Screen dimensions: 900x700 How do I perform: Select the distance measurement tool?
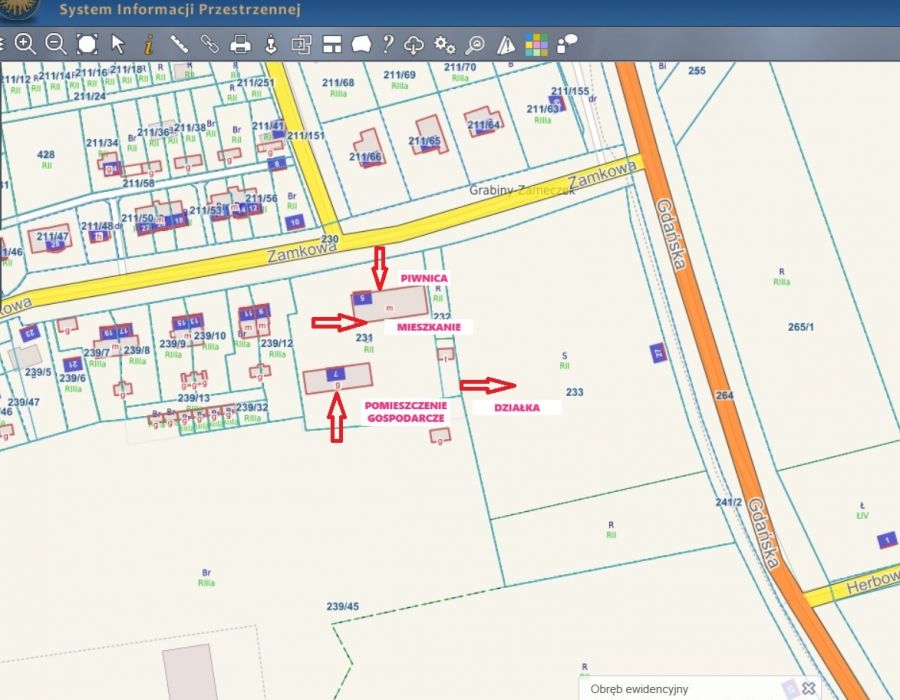point(179,43)
